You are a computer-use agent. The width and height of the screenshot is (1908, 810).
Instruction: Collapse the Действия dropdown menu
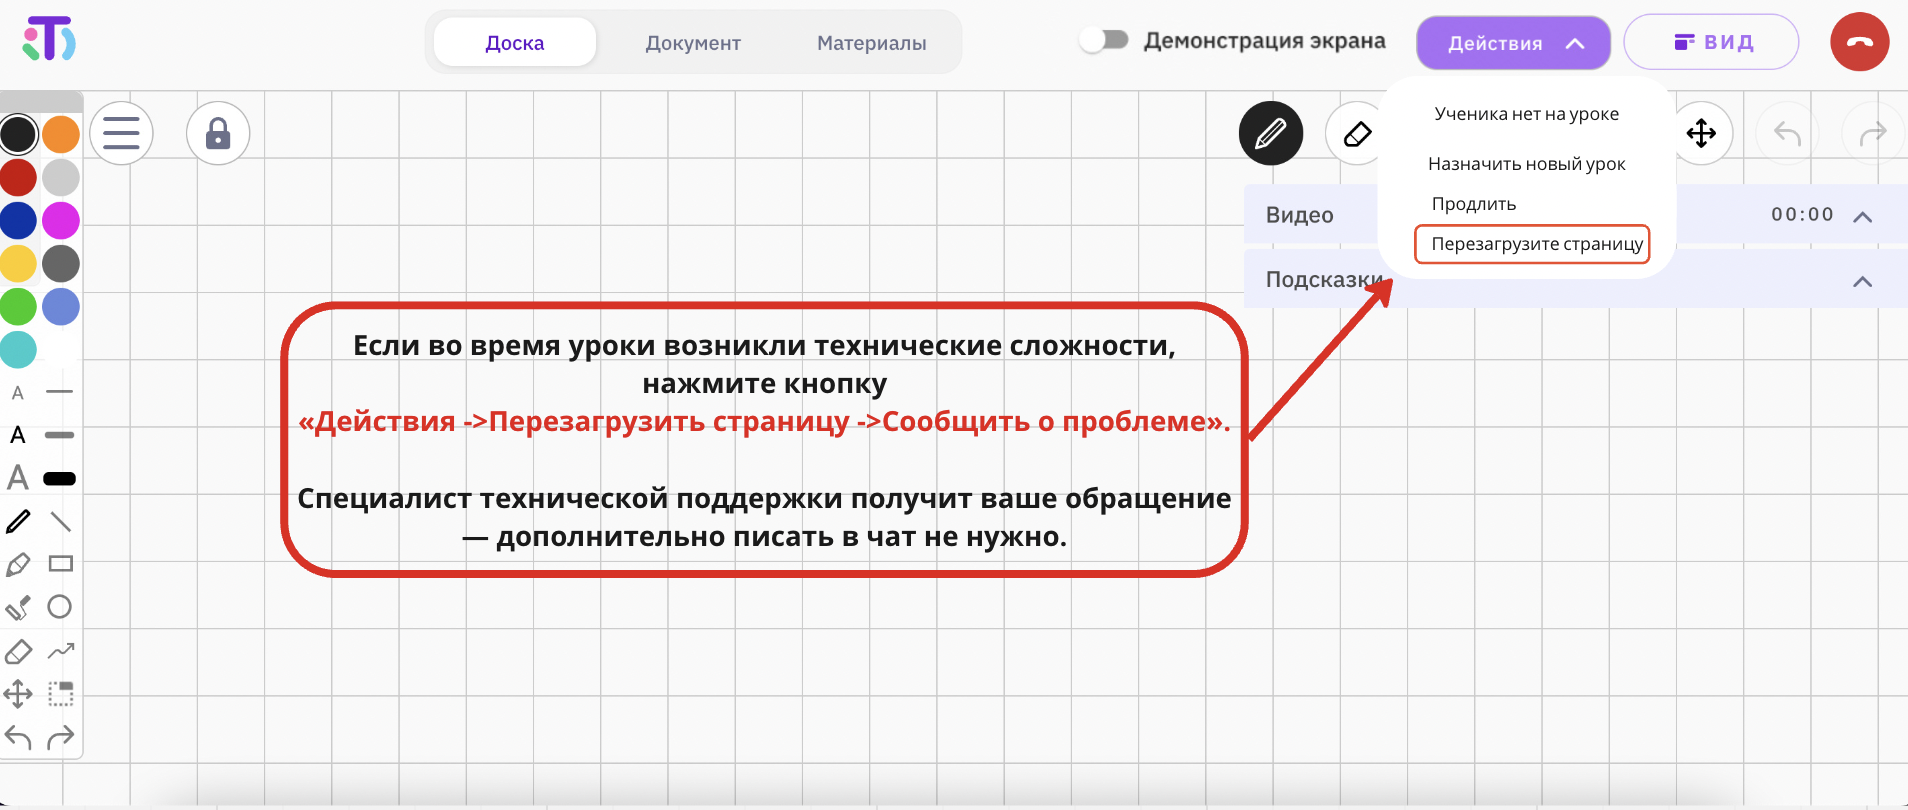(1513, 43)
